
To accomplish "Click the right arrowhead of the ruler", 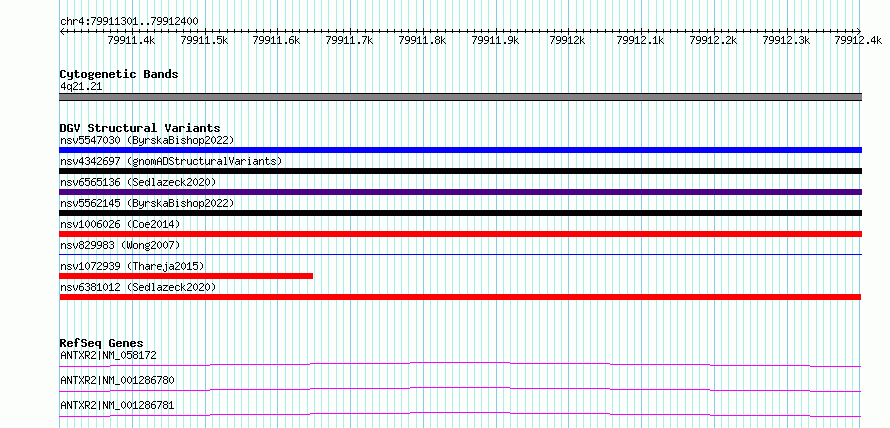I will [x=859, y=31].
